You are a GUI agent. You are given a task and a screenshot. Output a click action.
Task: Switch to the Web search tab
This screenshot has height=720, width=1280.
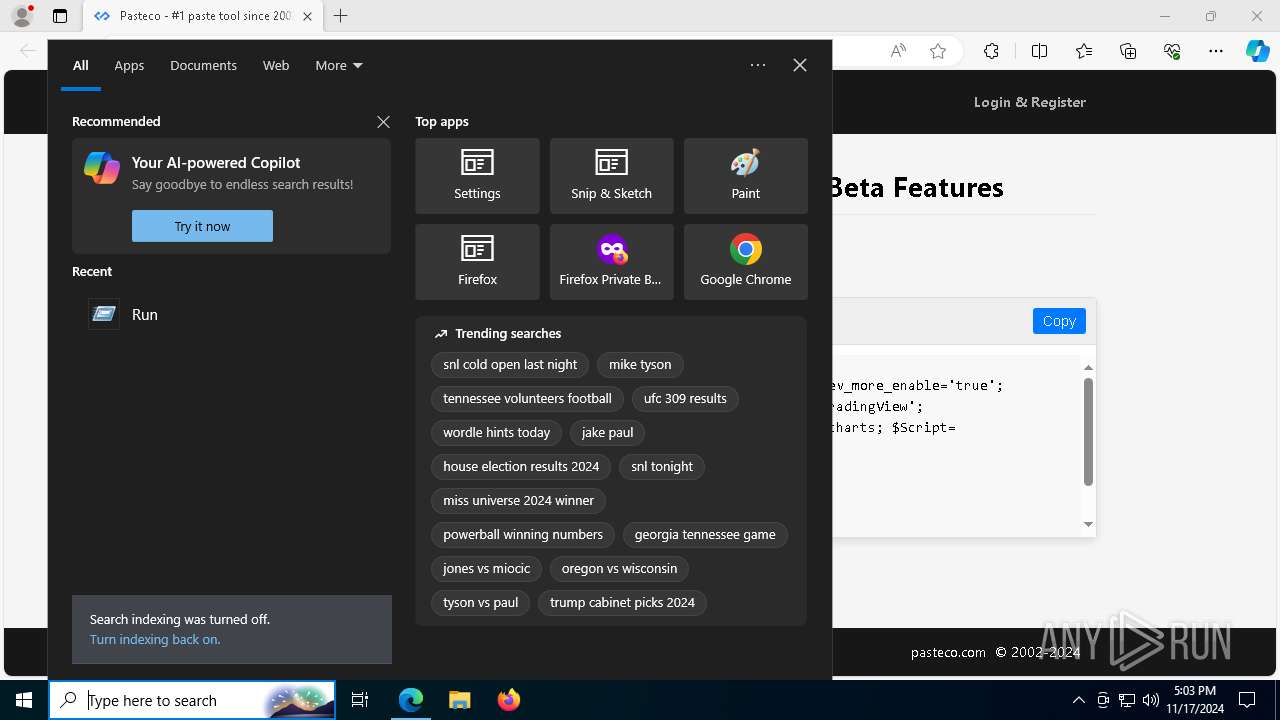click(276, 65)
